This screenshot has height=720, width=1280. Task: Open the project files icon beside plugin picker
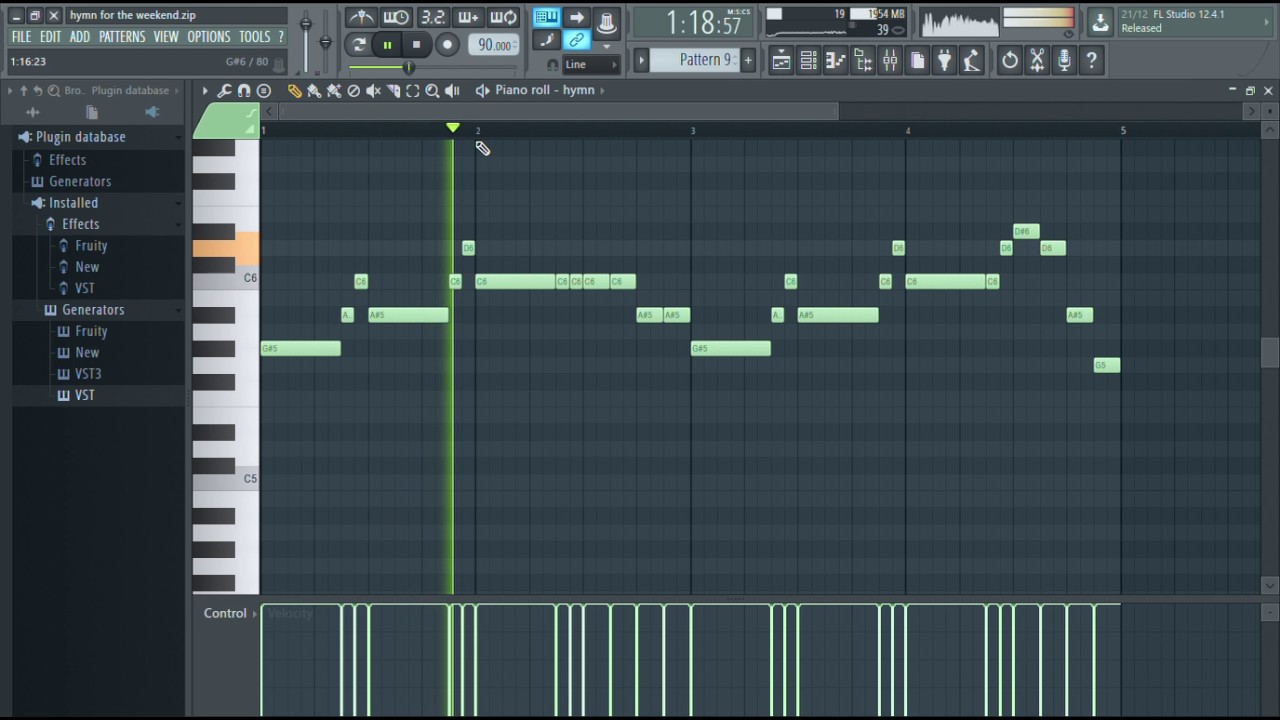(x=917, y=61)
